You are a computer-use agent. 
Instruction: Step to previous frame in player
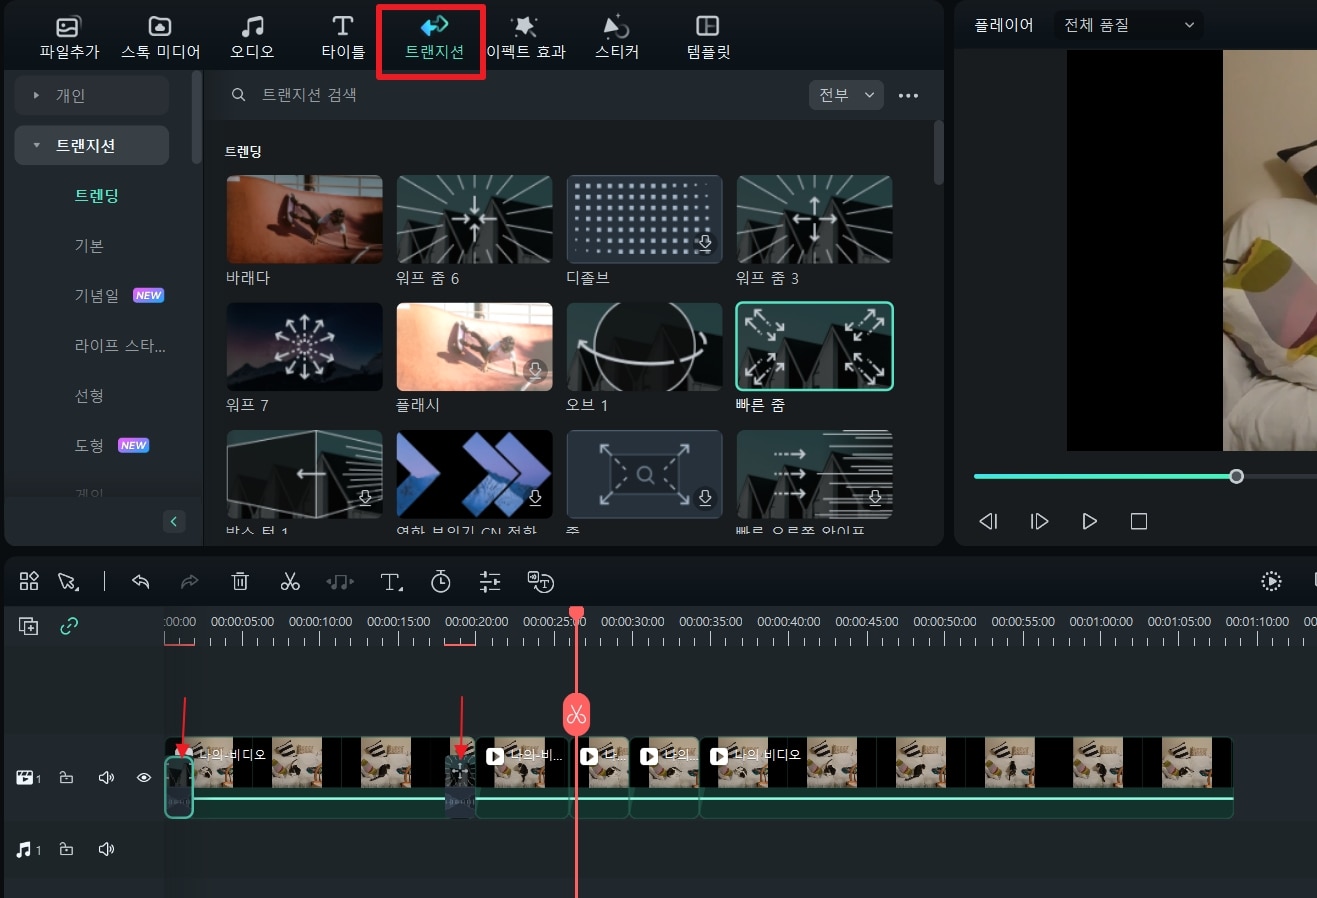click(x=988, y=521)
